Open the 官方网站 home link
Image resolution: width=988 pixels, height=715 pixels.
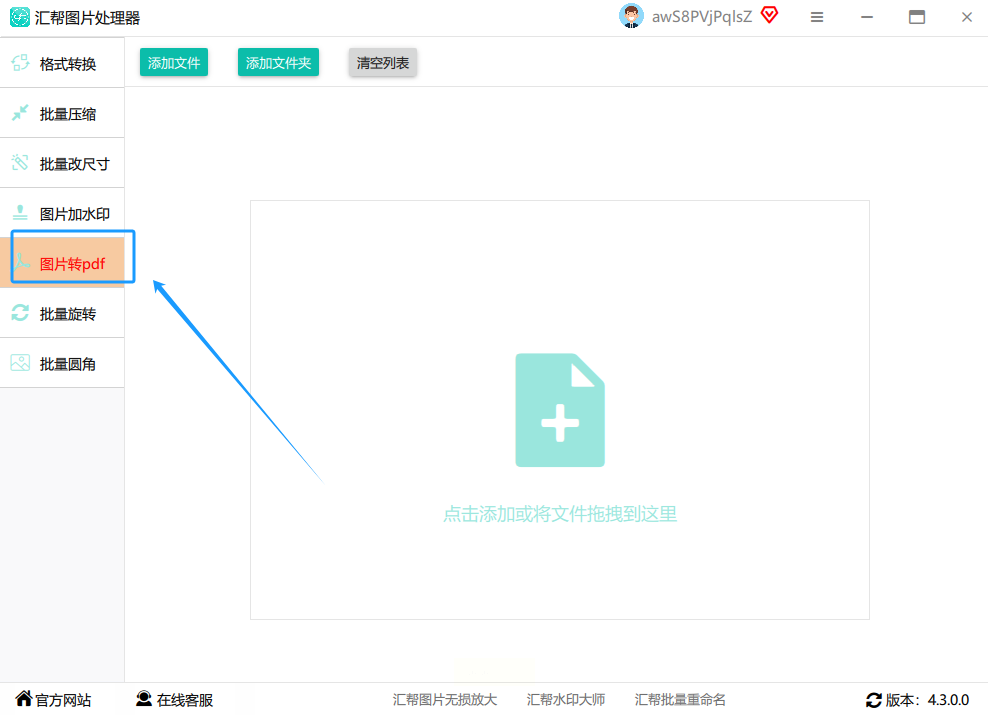(54, 699)
